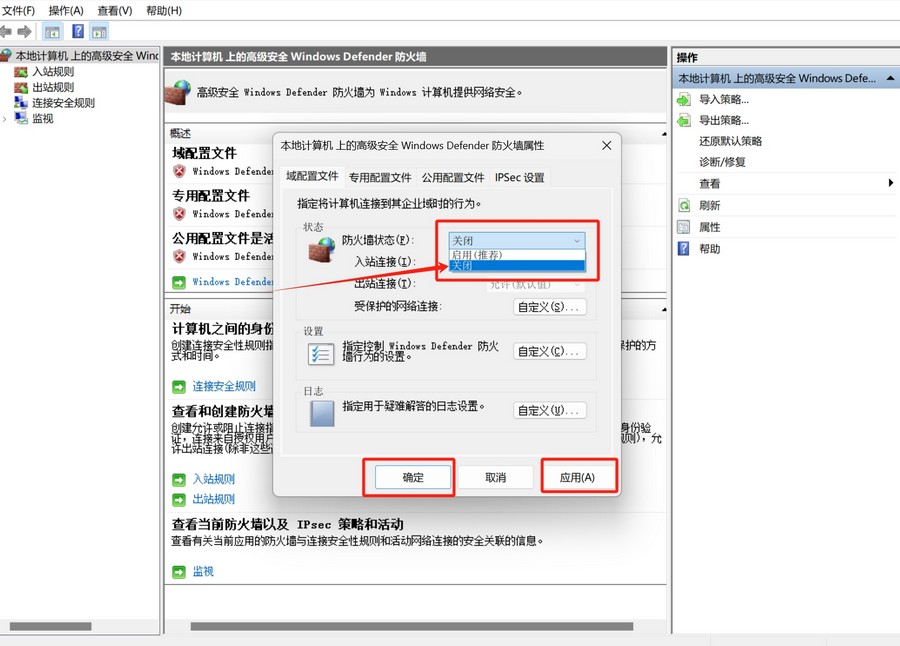Click the center pane horizontal scrollbar

(412, 626)
